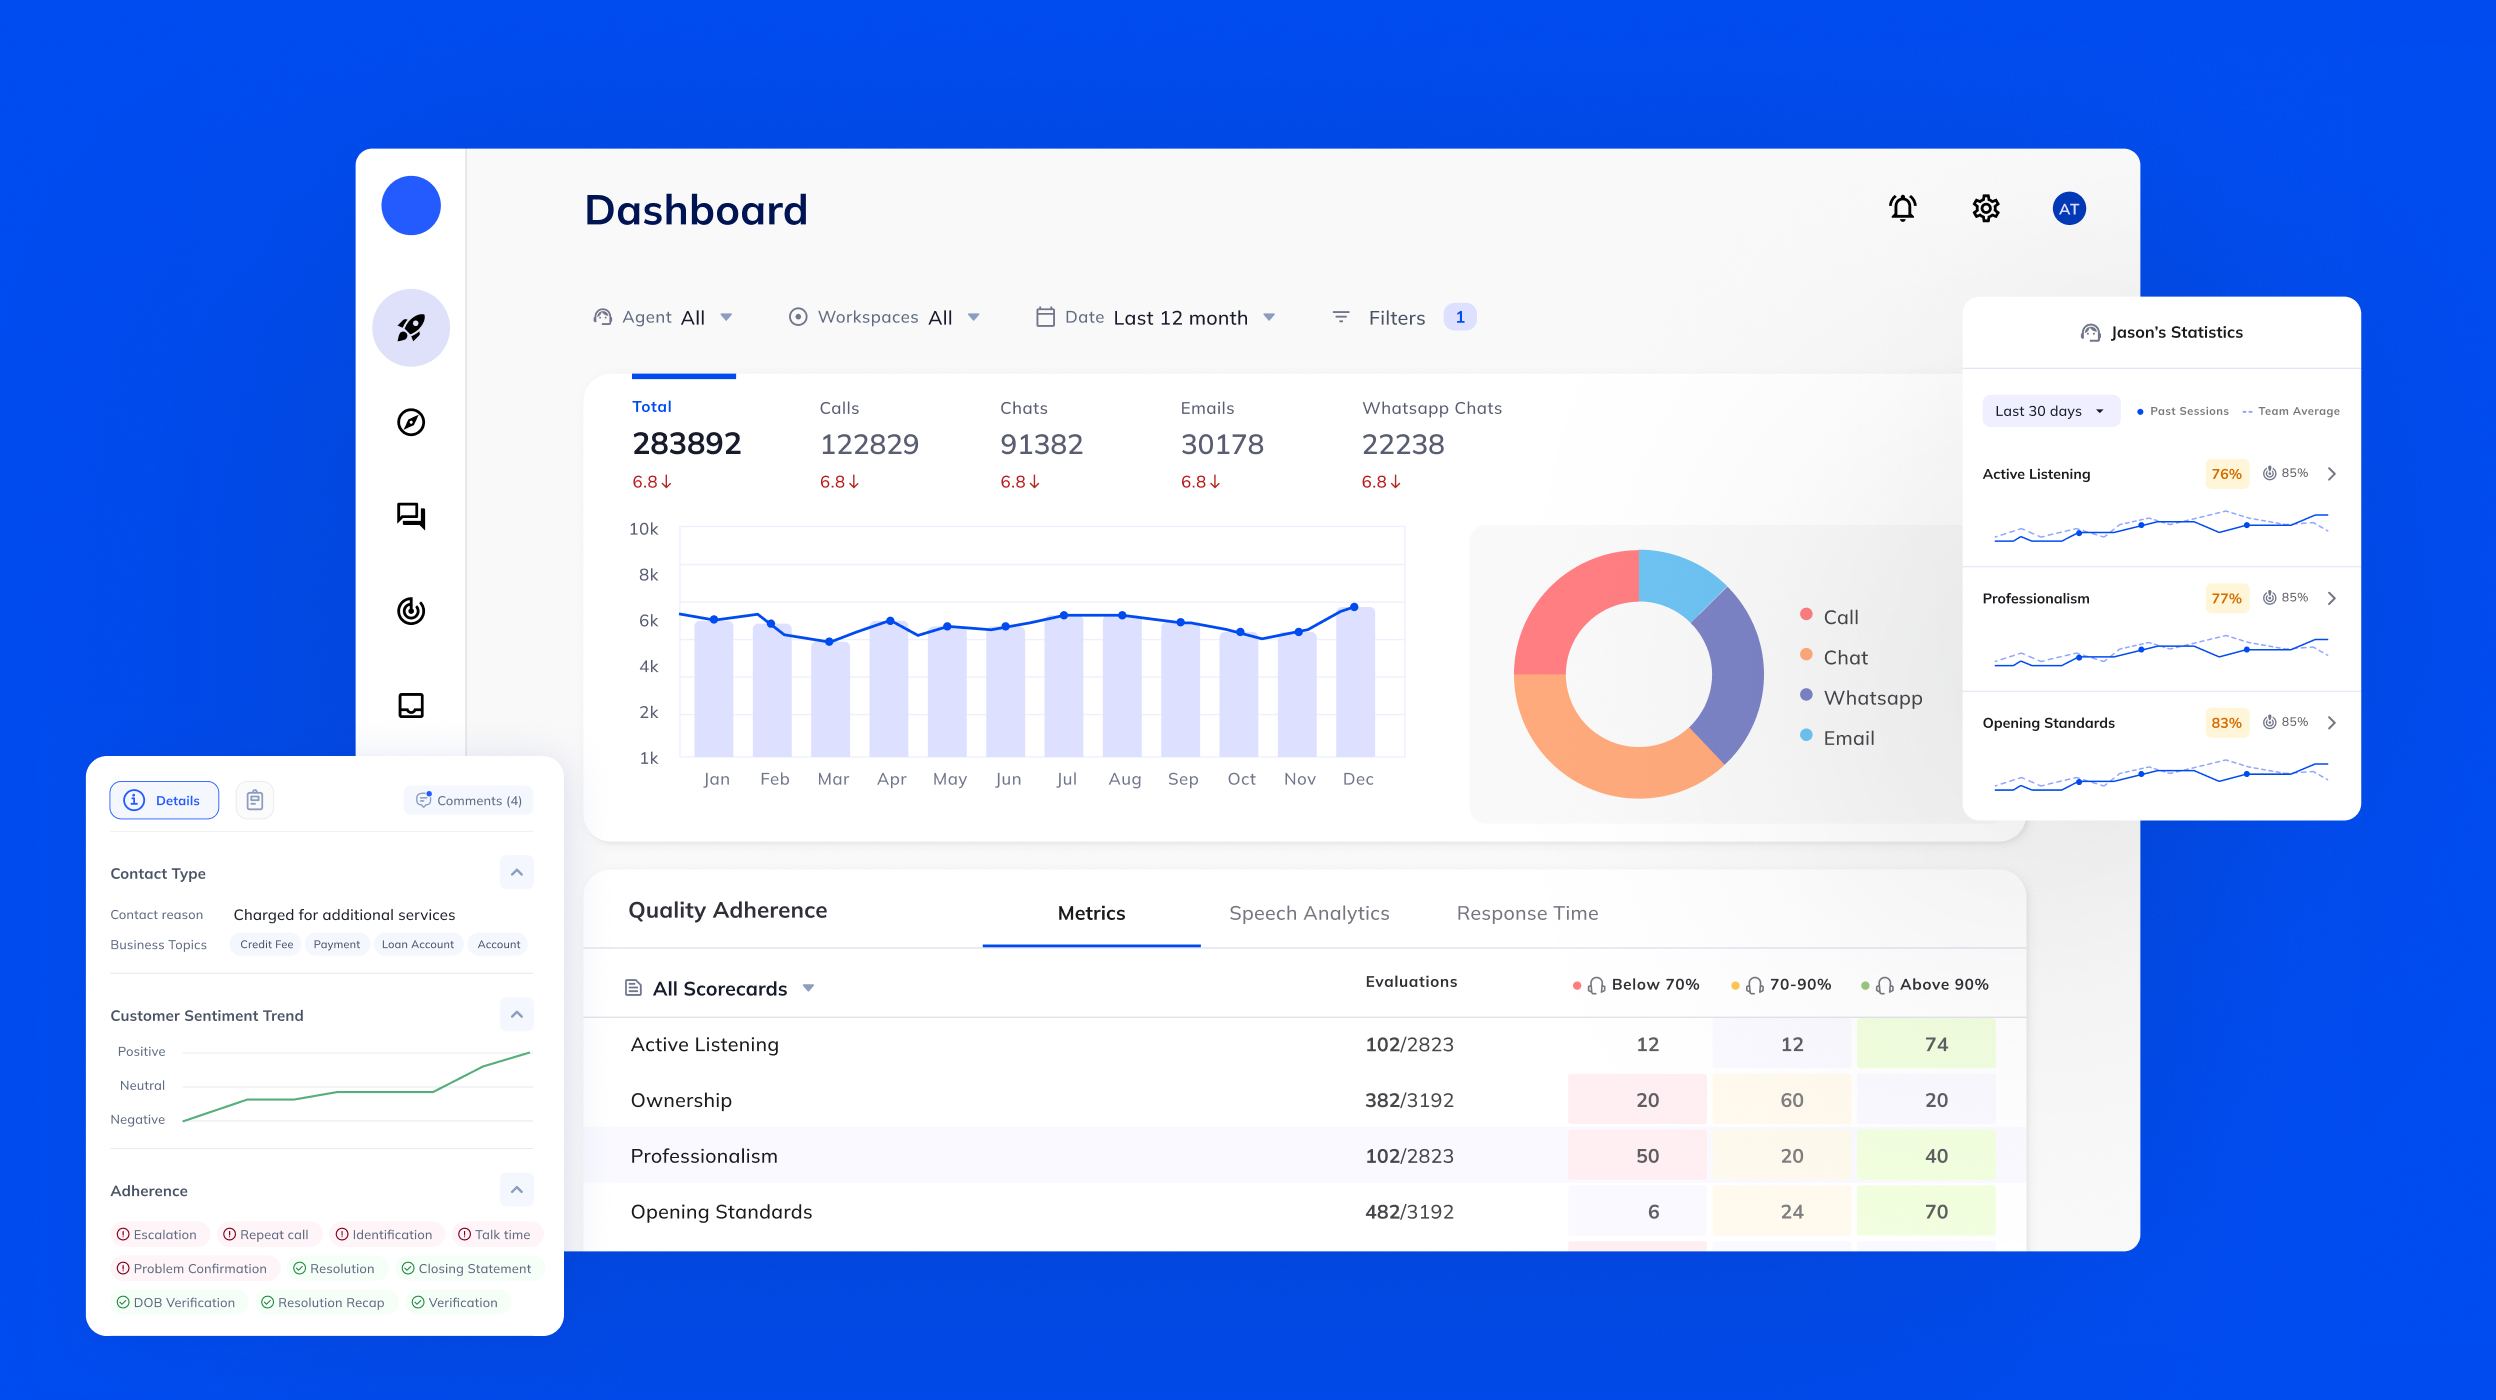Screen dimensions: 2496x1400
Task: Toggle the Call legend item
Action: (1839, 617)
